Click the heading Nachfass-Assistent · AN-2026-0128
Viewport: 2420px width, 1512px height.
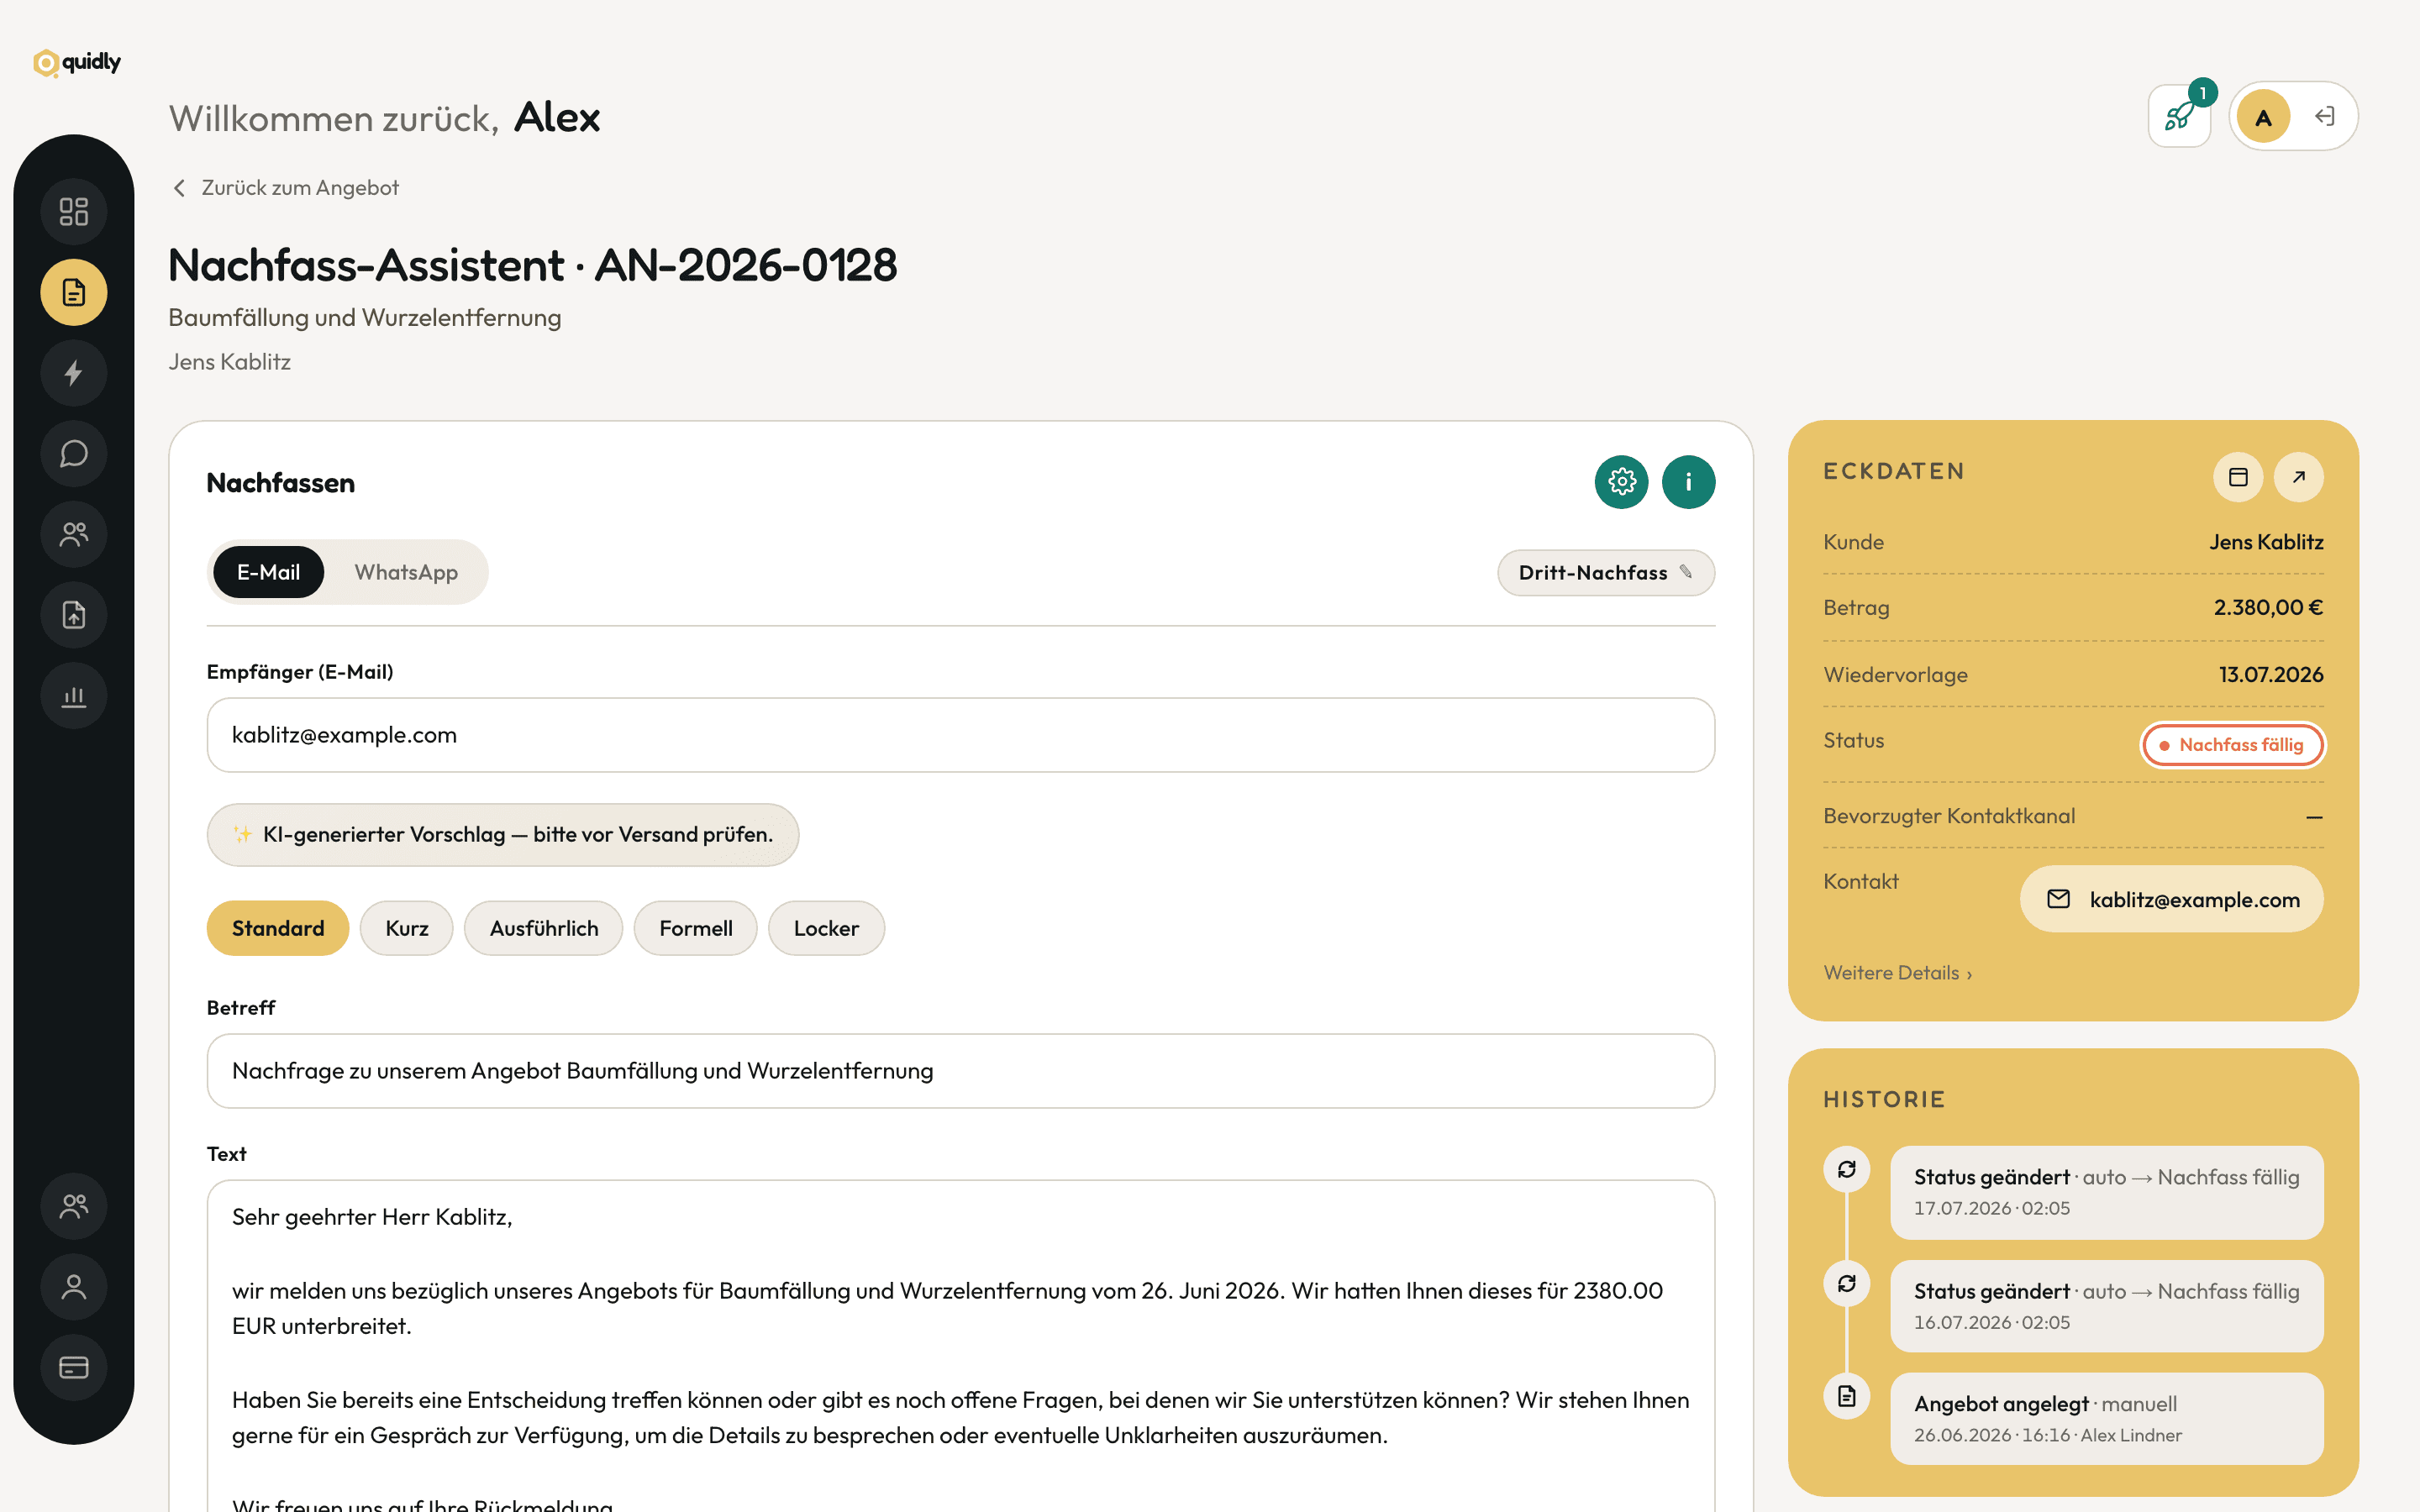tap(533, 265)
